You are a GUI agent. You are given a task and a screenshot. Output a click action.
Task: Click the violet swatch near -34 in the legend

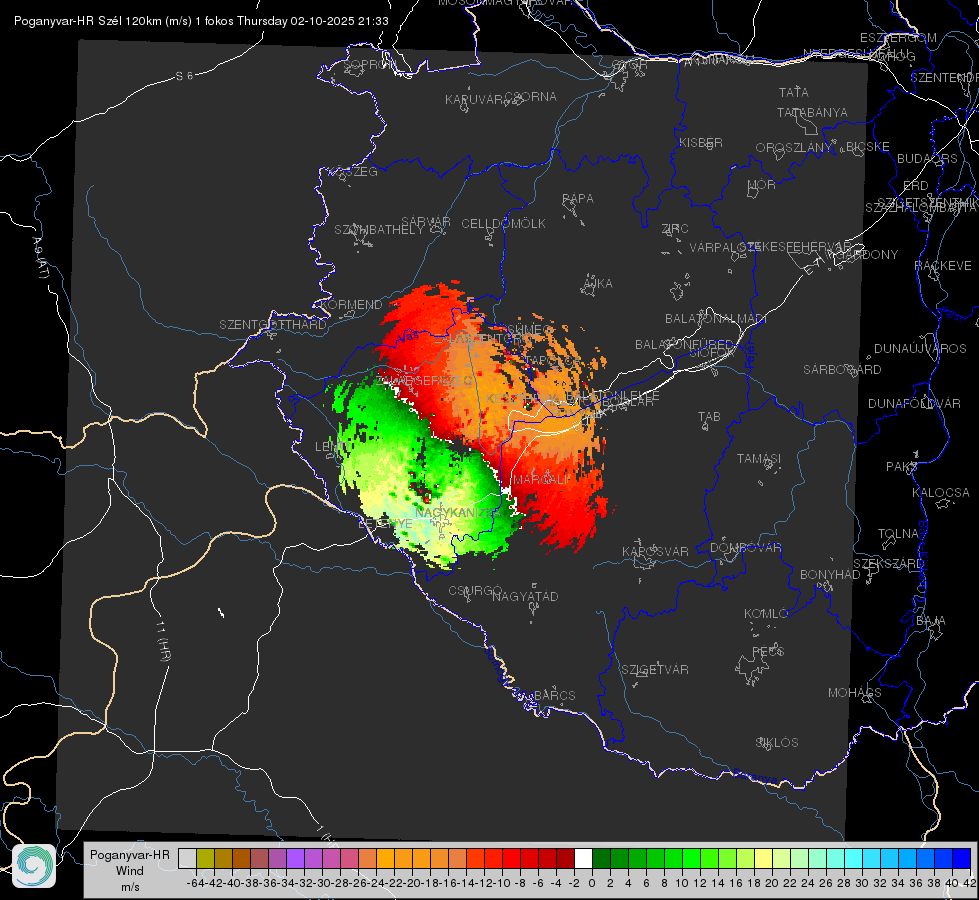coord(295,858)
